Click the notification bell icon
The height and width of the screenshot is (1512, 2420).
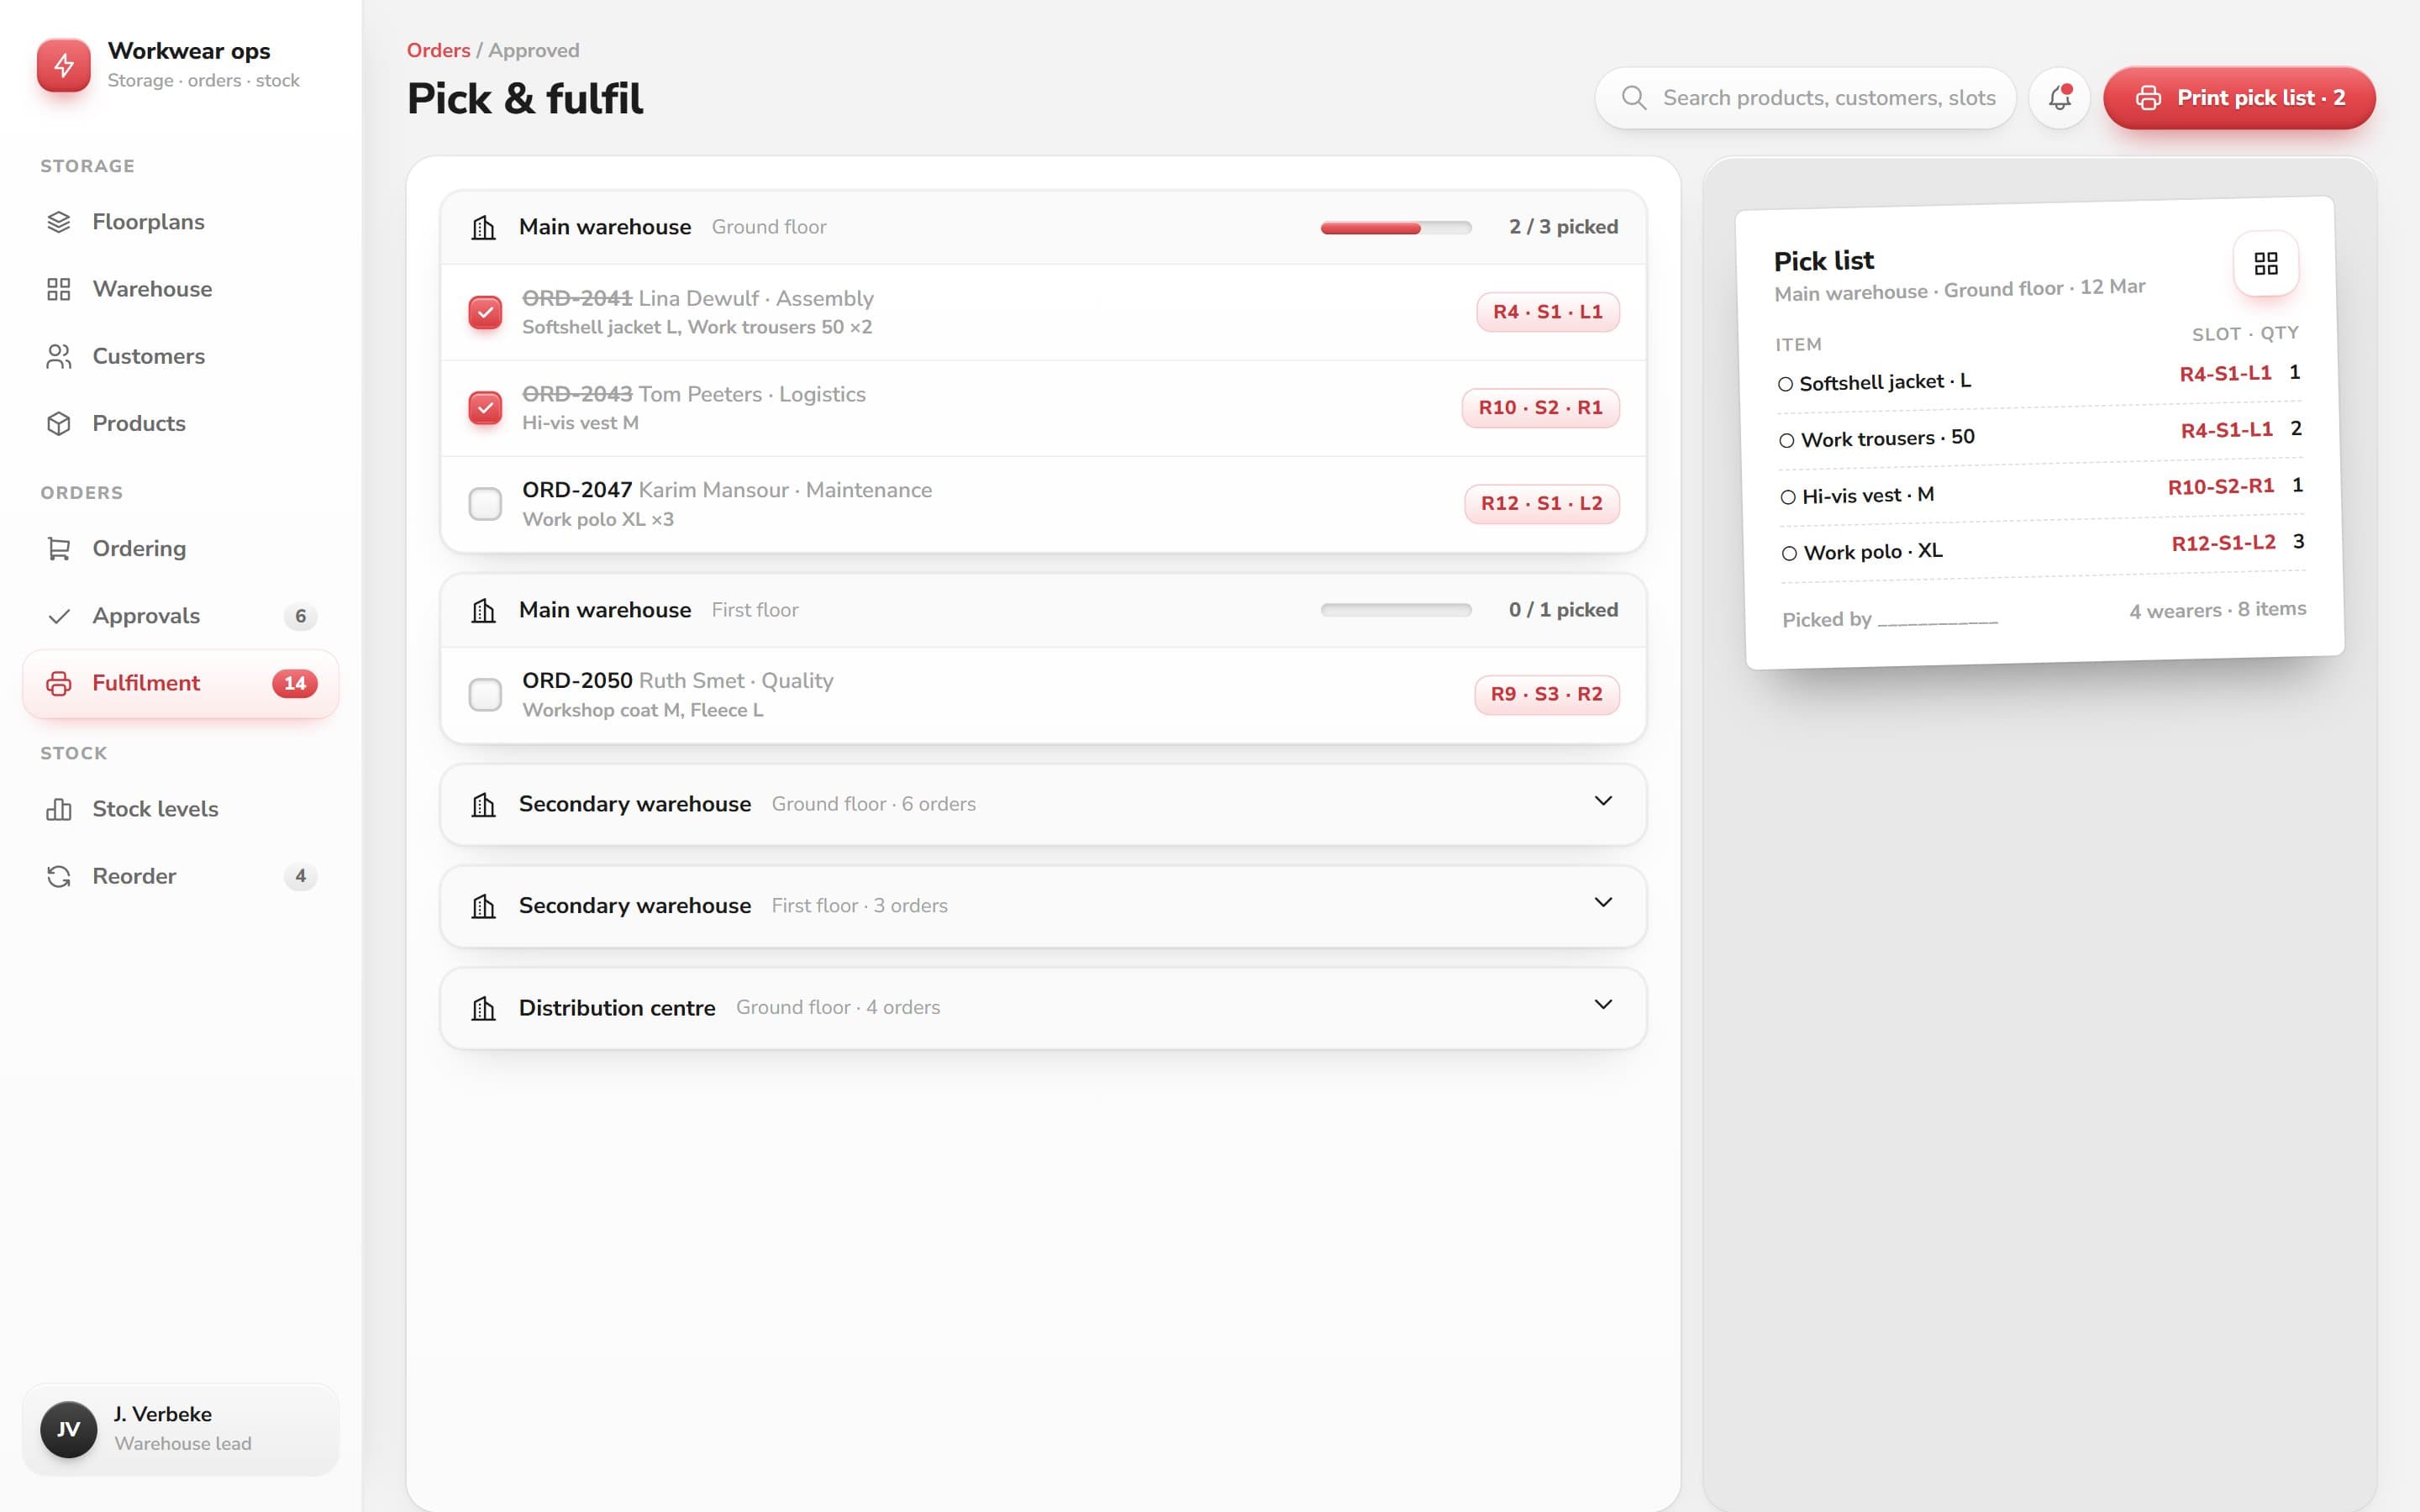pyautogui.click(x=2059, y=98)
